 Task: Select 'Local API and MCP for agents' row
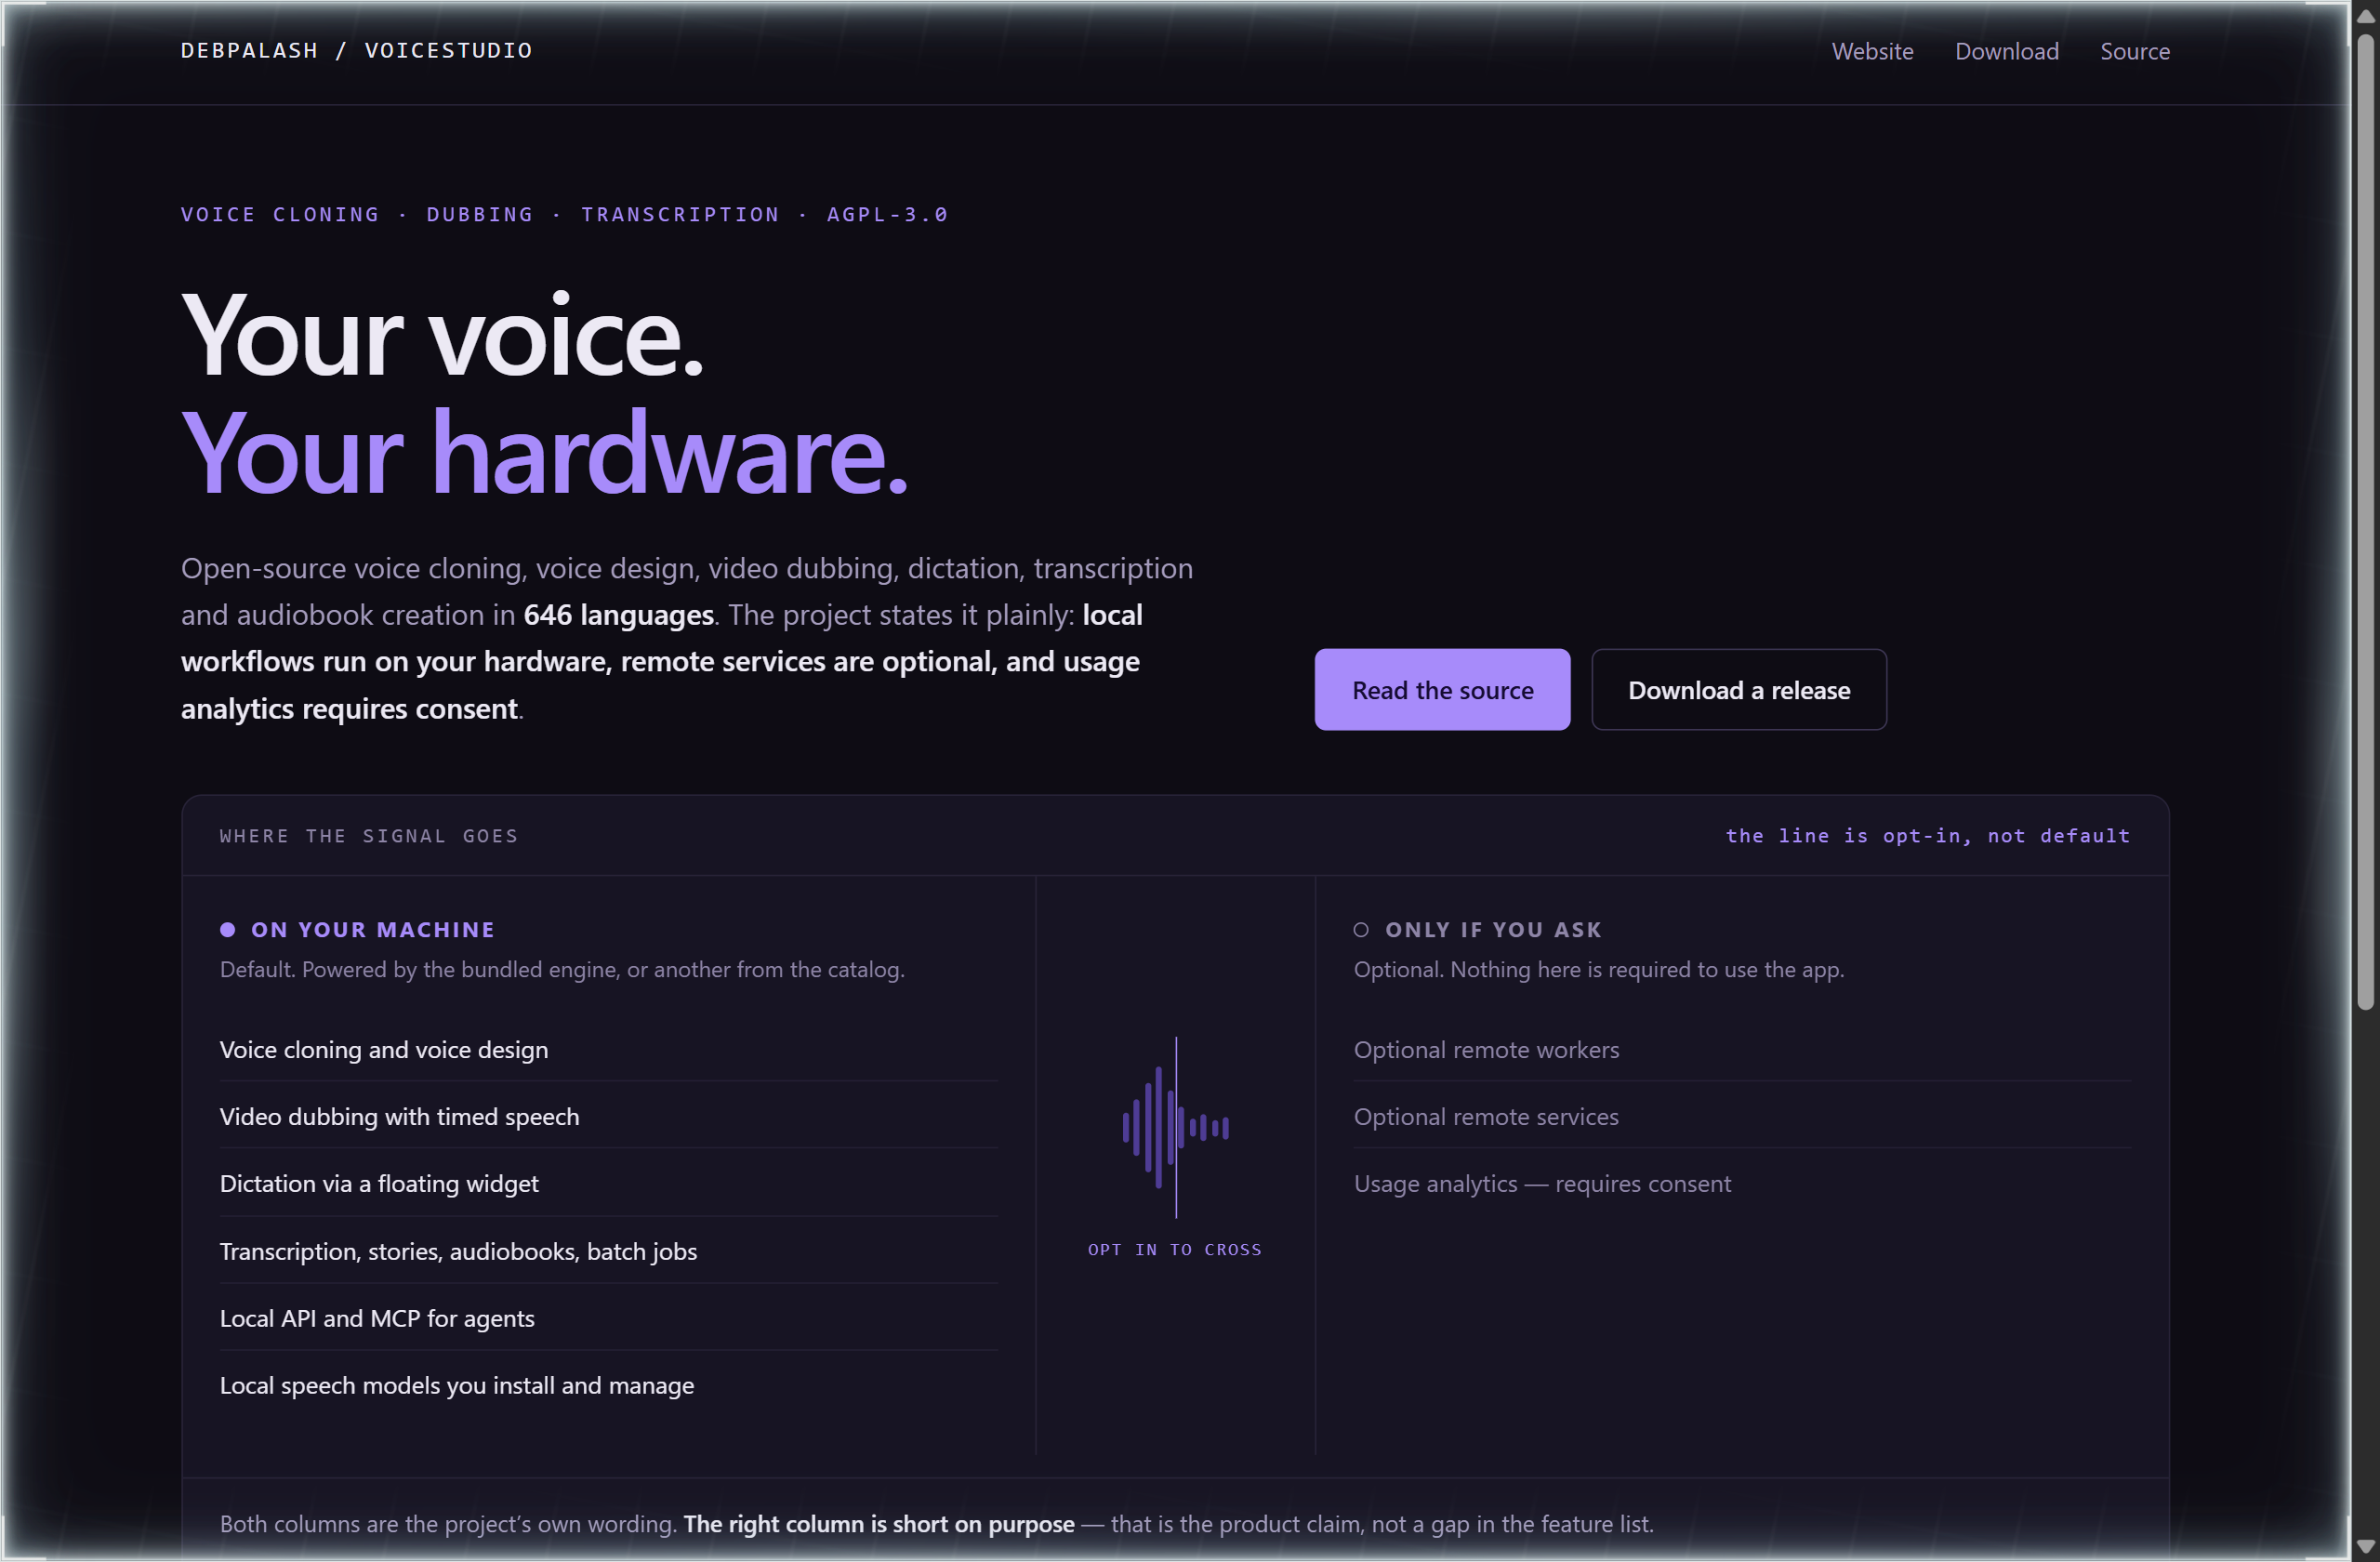608,1318
